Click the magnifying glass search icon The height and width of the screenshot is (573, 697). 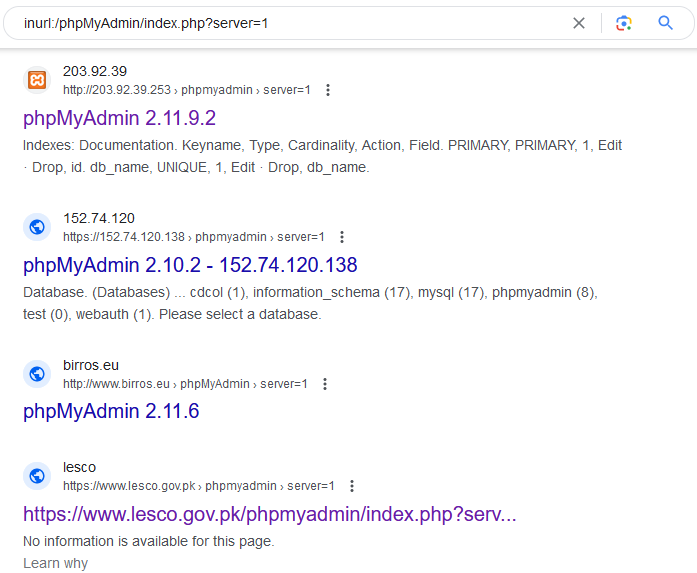click(x=666, y=23)
